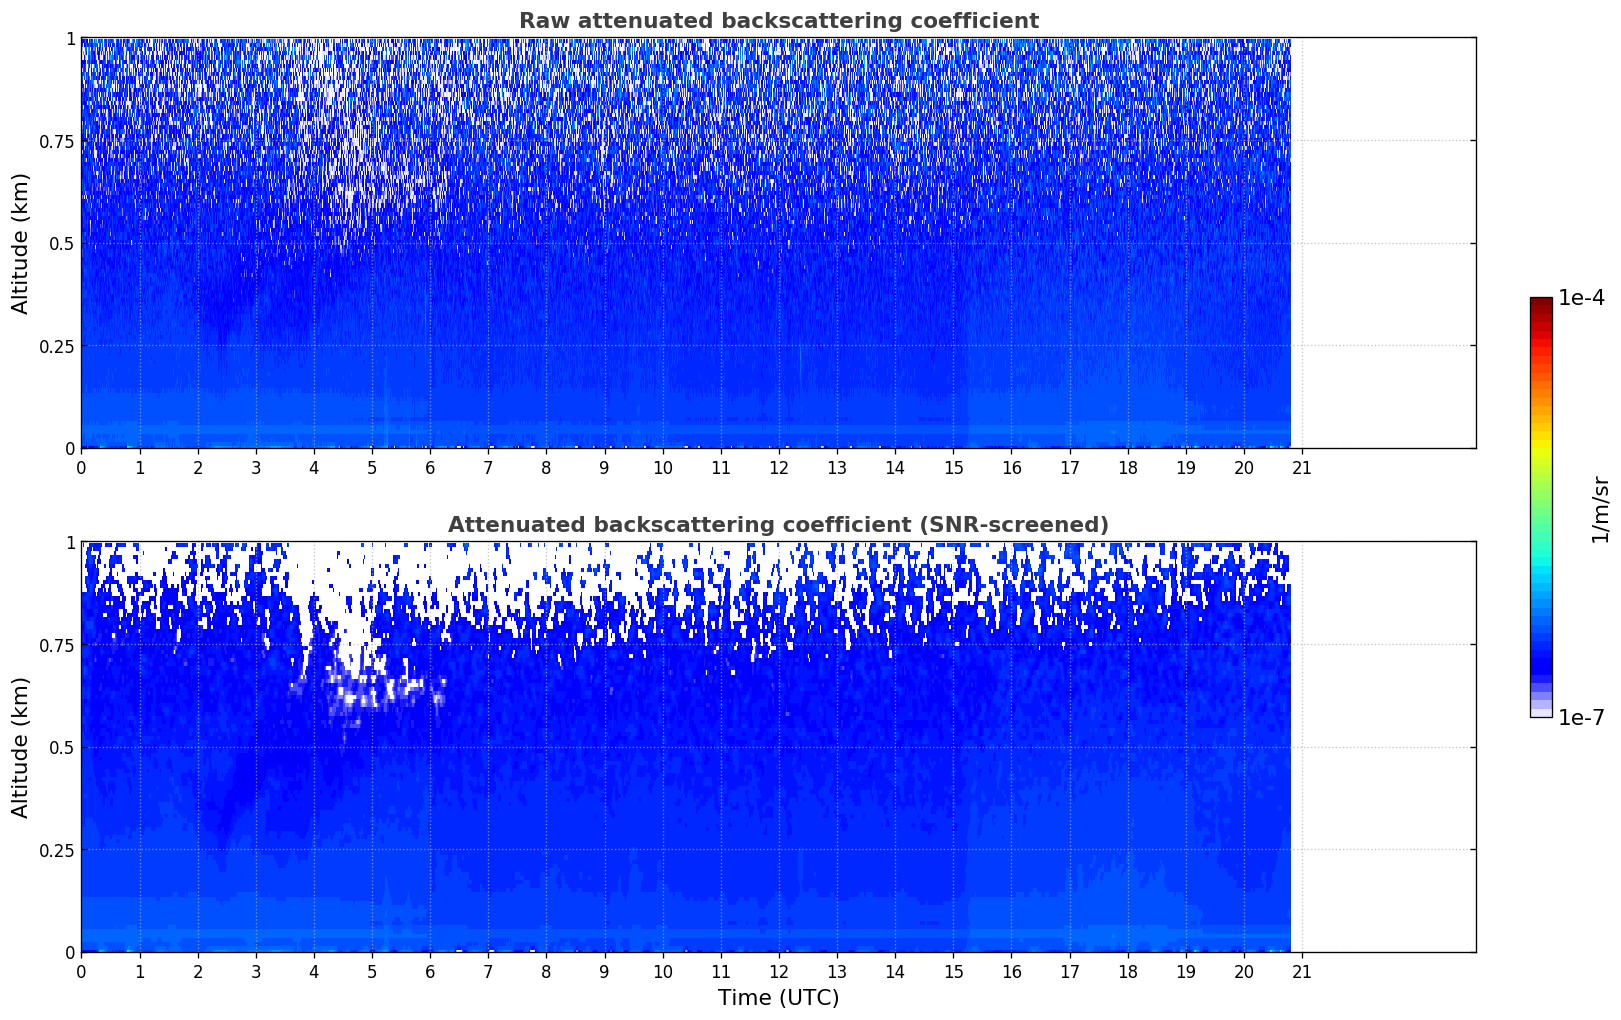Viewport: 1621px width, 1020px height.
Task: Select the 'Time (UTC)' axis label
Action: pyautogui.click(x=778, y=998)
